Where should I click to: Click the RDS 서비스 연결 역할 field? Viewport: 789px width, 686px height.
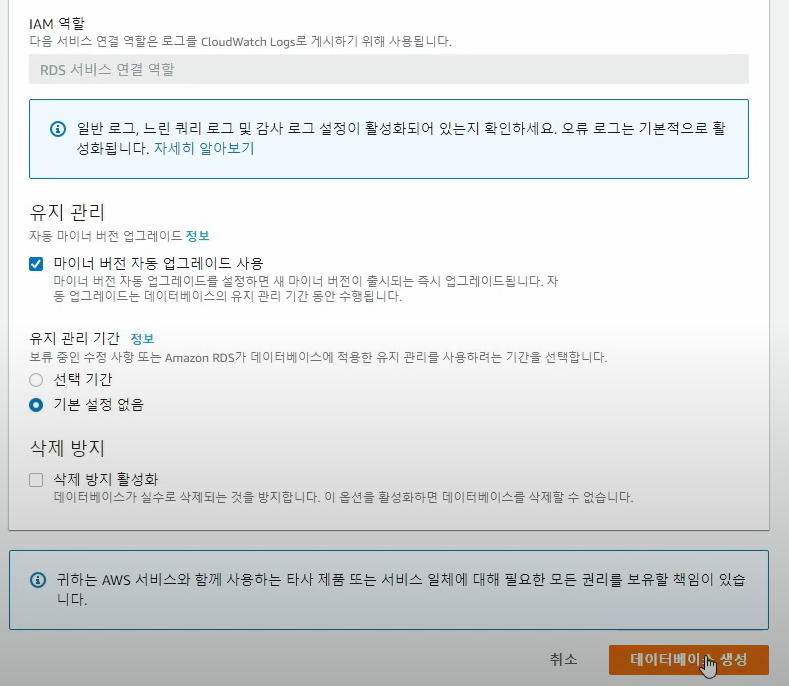[x=388, y=69]
